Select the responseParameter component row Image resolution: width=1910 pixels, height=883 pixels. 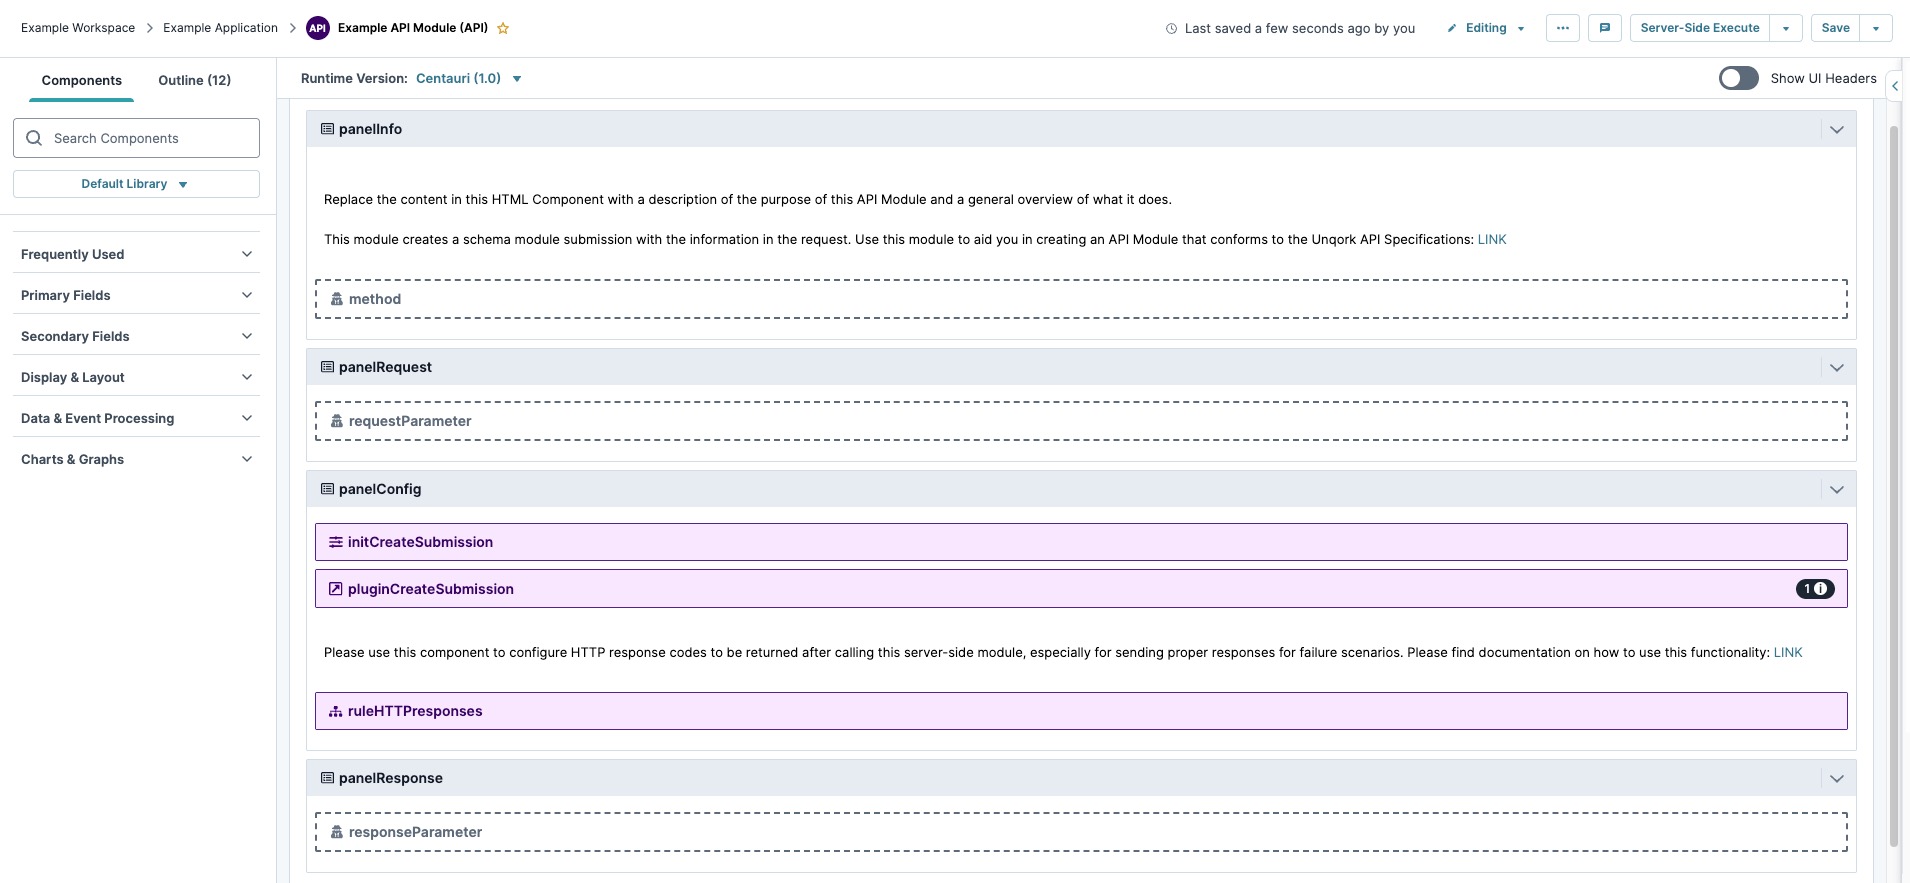[1081, 832]
